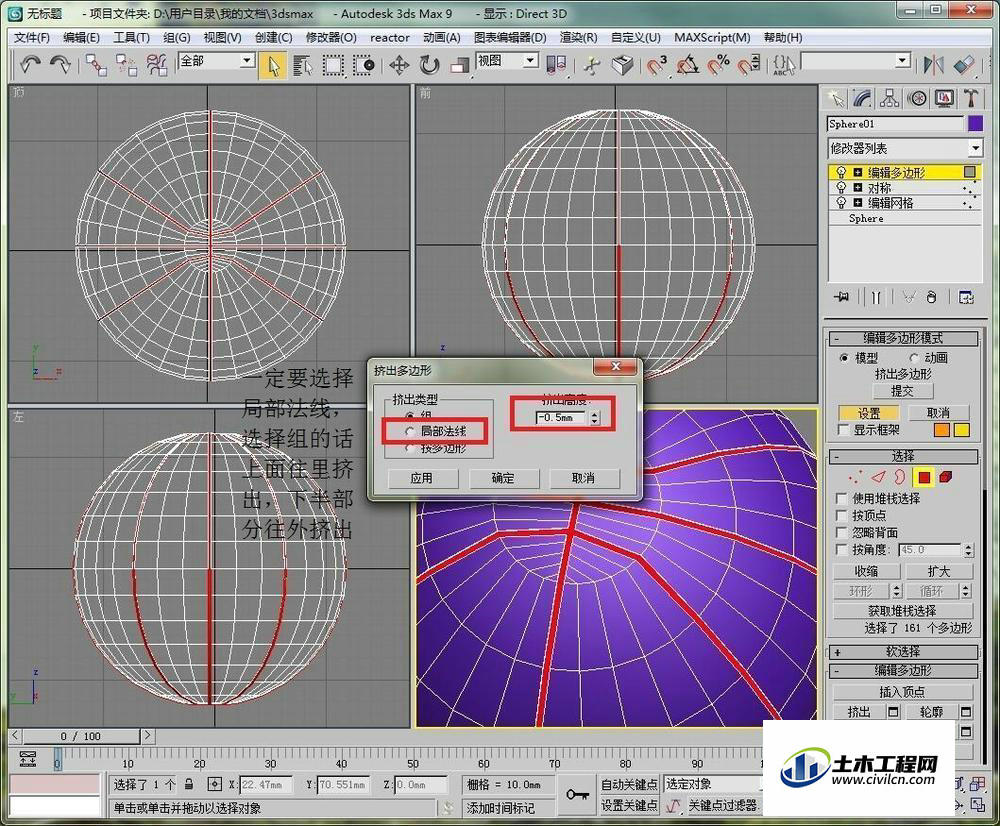Image resolution: width=1000 pixels, height=826 pixels.
Task: Toggle Percent Snap icon
Action: [x=719, y=65]
